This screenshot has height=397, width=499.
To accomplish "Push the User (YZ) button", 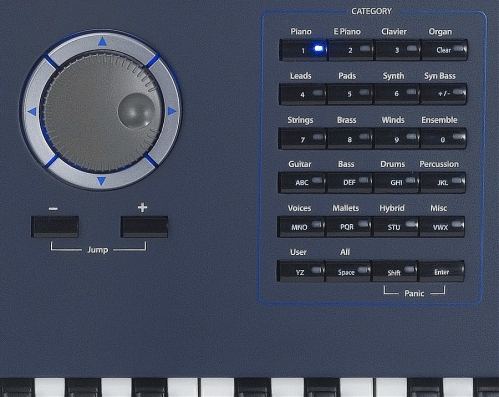I will point(301,272).
